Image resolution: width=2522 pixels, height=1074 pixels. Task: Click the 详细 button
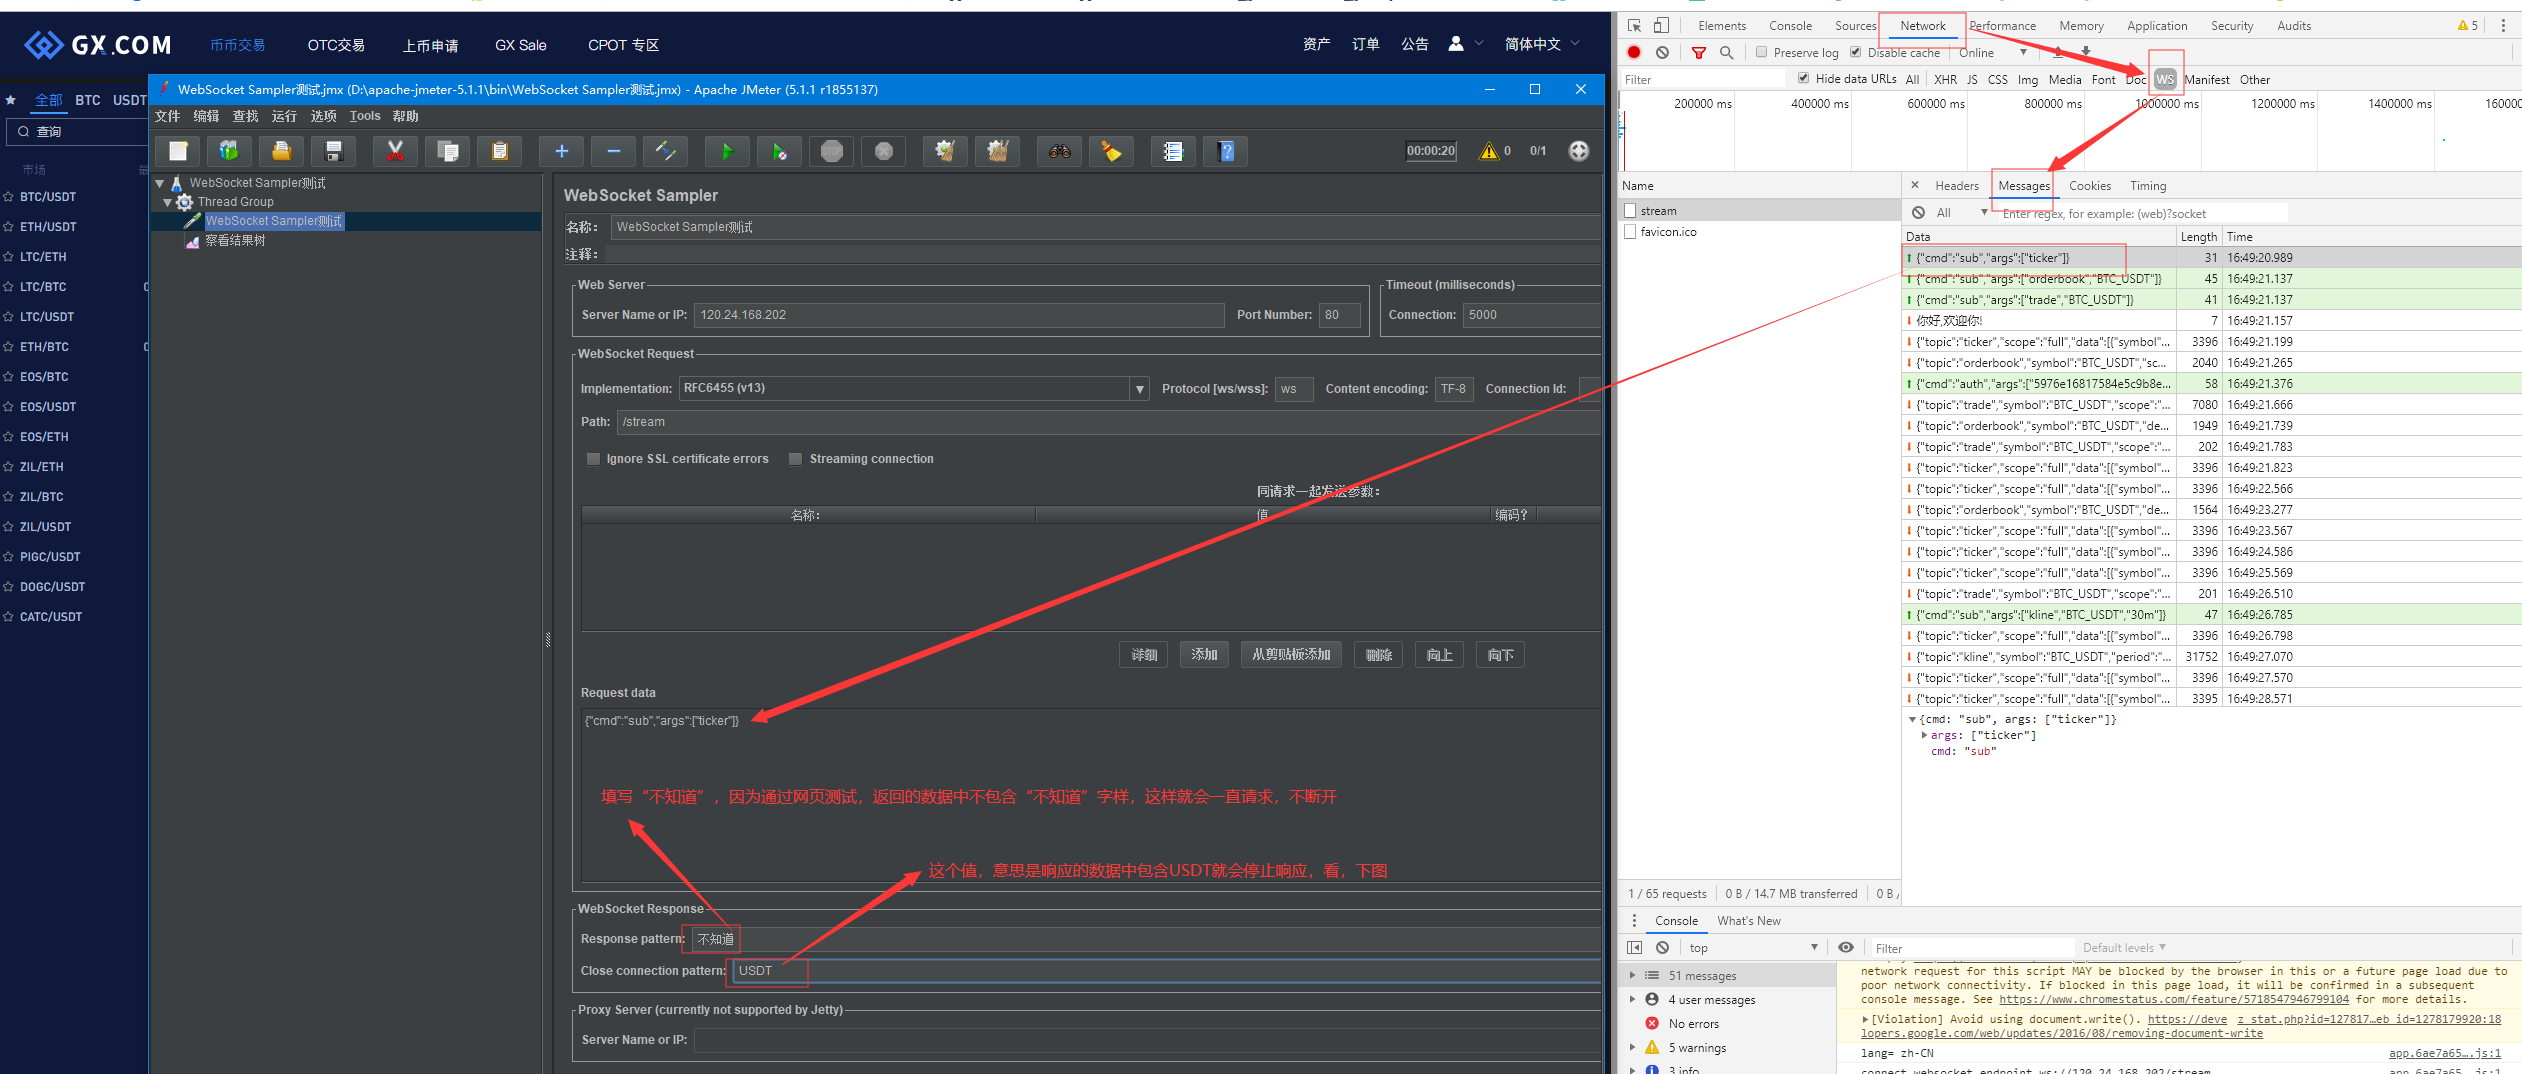1144,655
